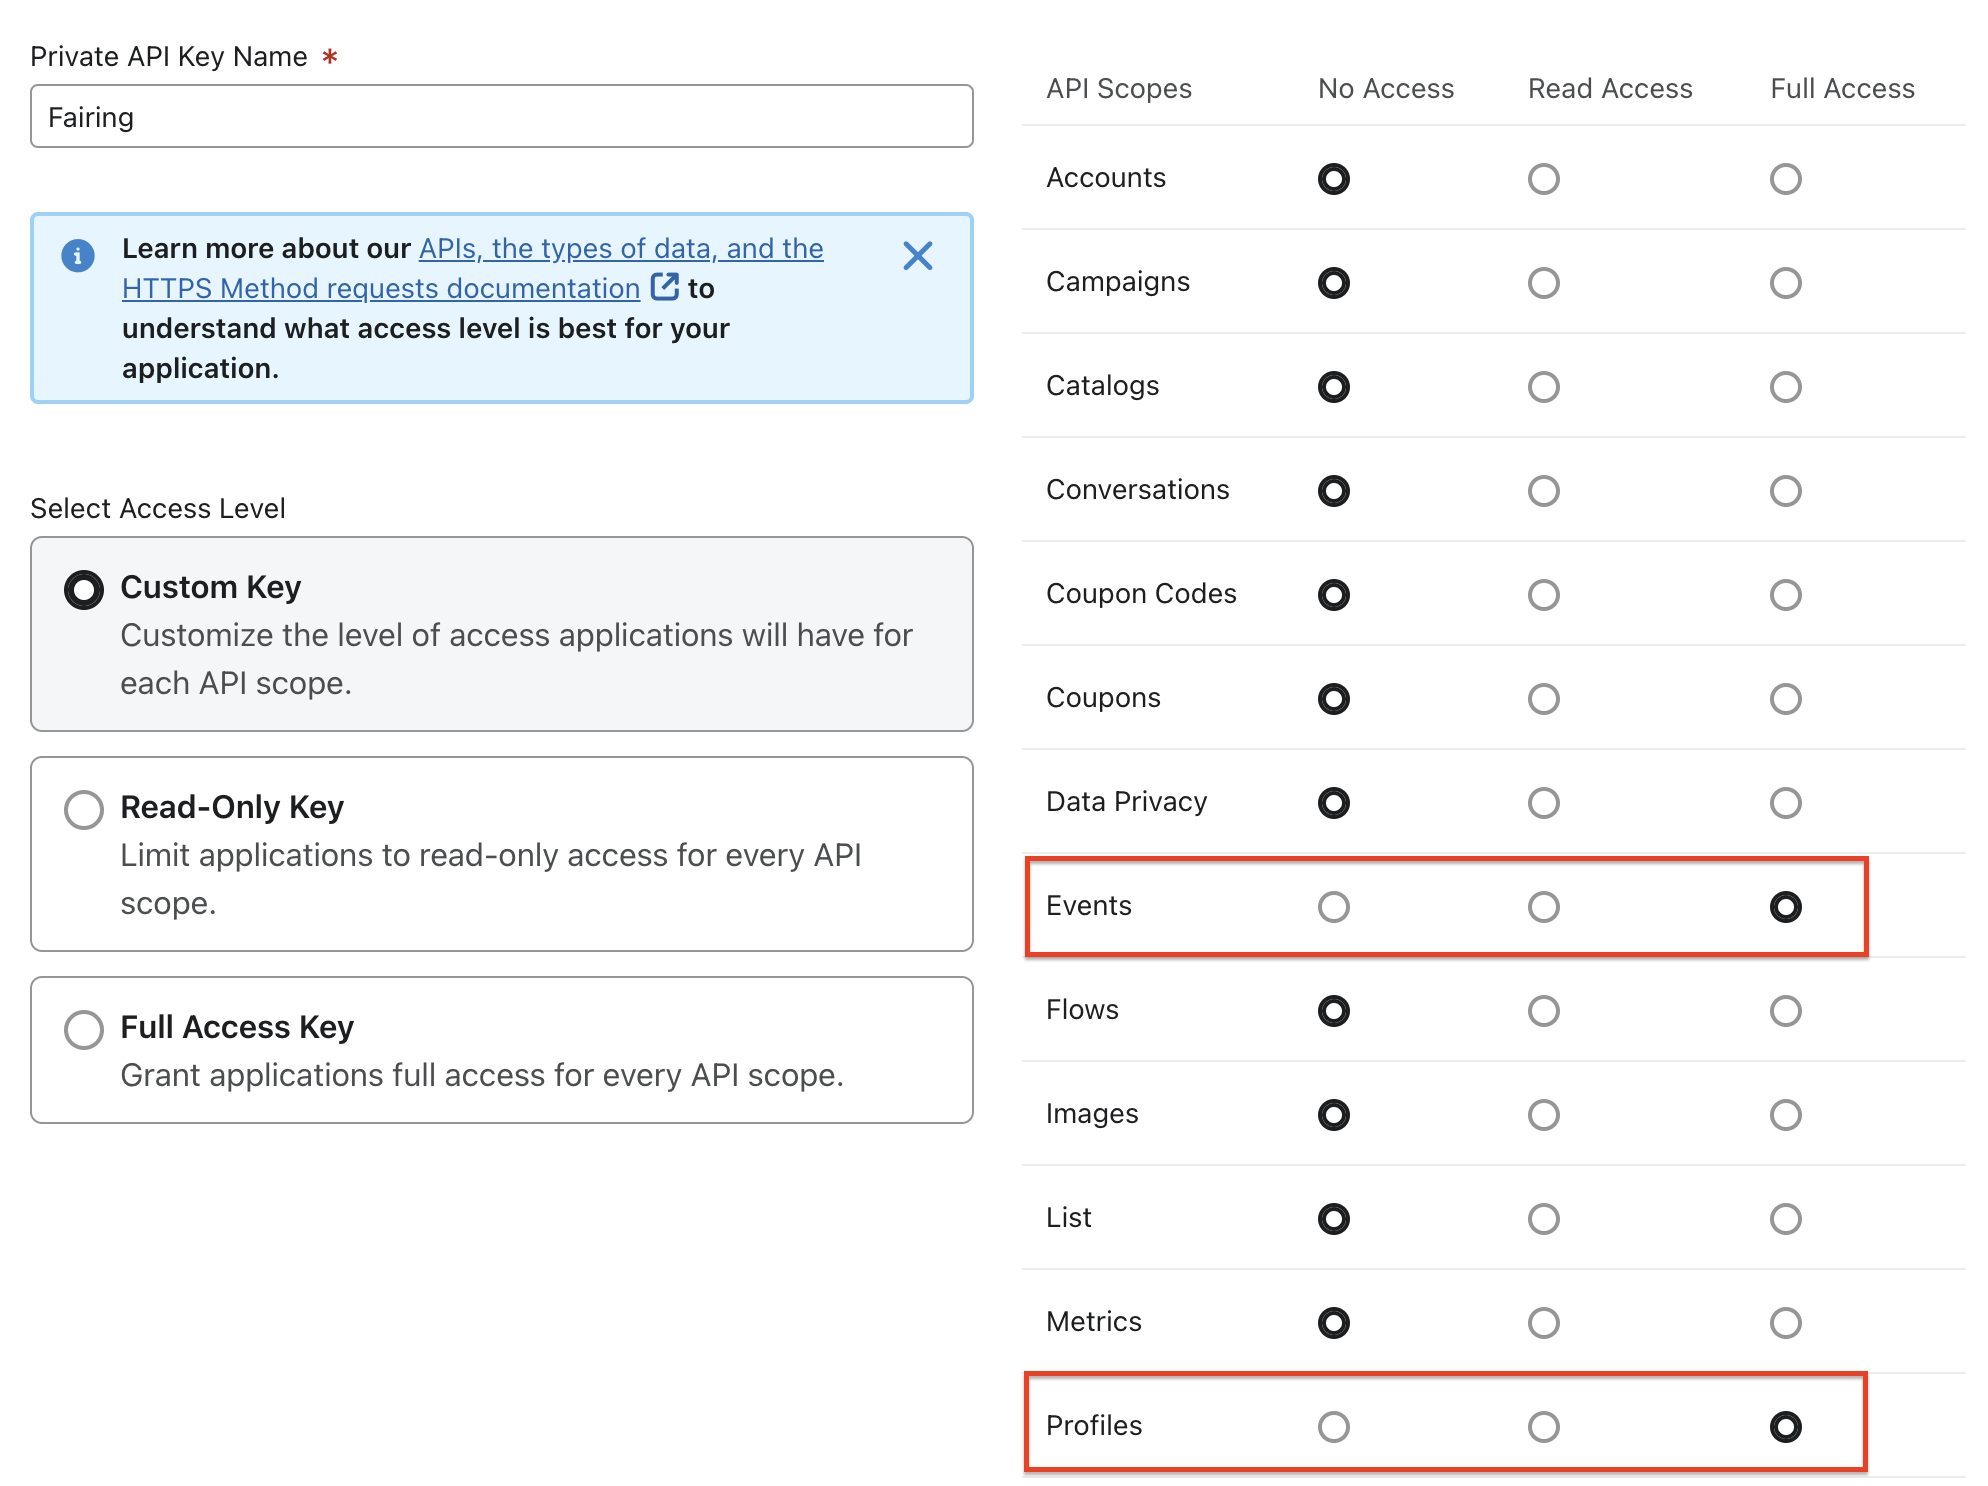Set Images scope to Full Access

[1785, 1115]
